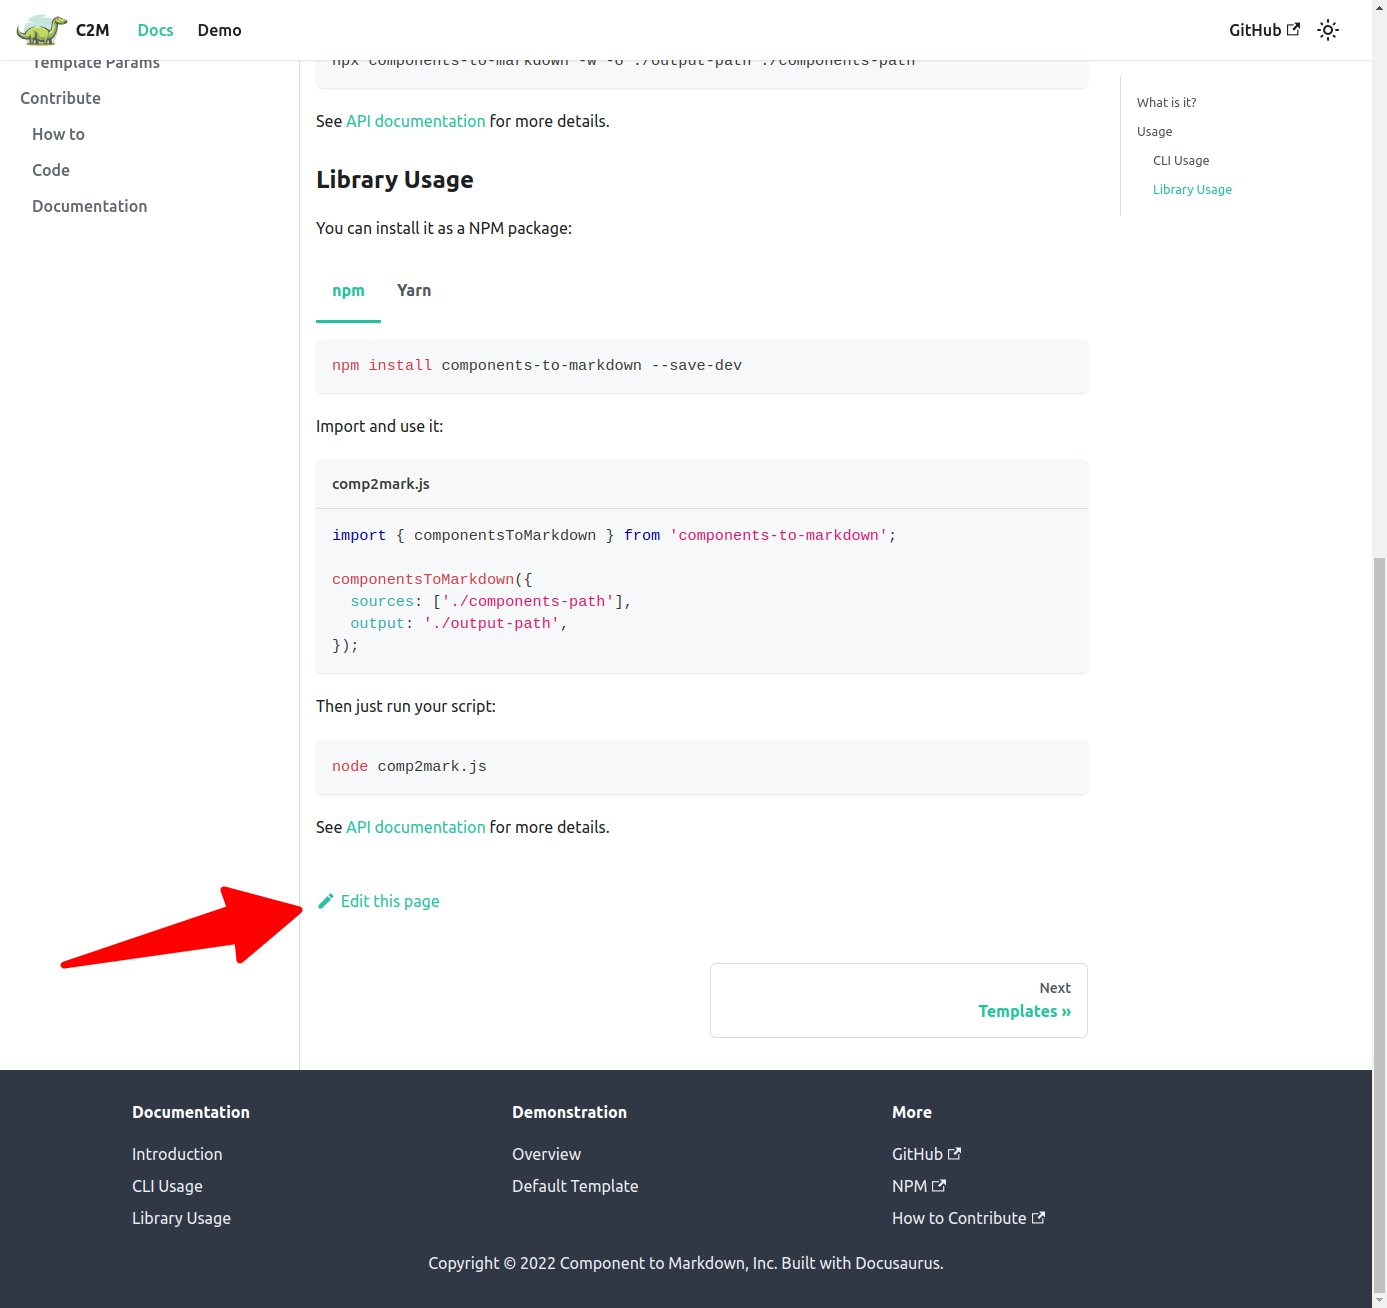1387x1308 pixels.
Task: Open GitHub link in the navbar
Action: point(1264,30)
